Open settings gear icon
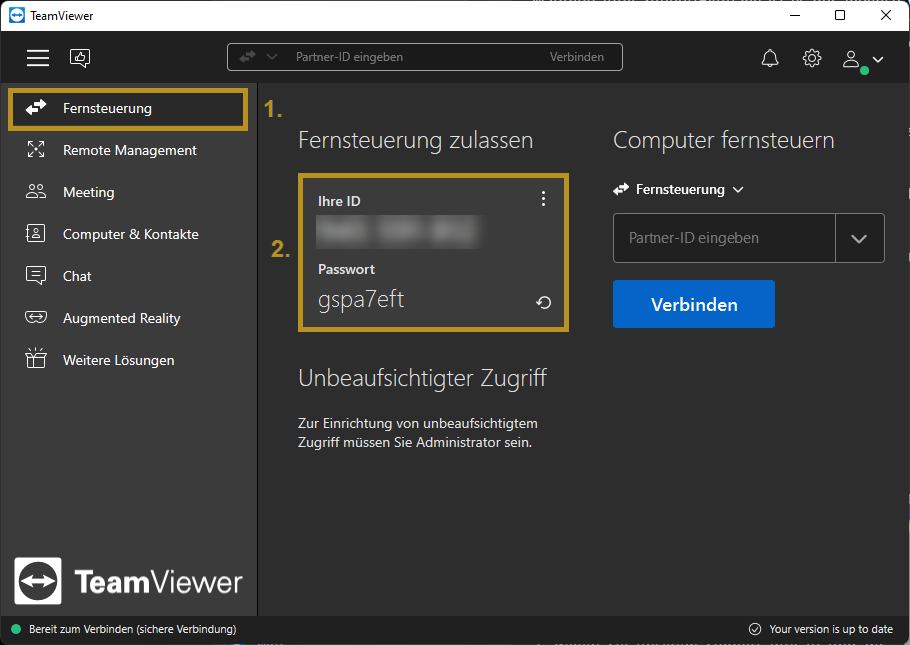910x645 pixels. [812, 58]
